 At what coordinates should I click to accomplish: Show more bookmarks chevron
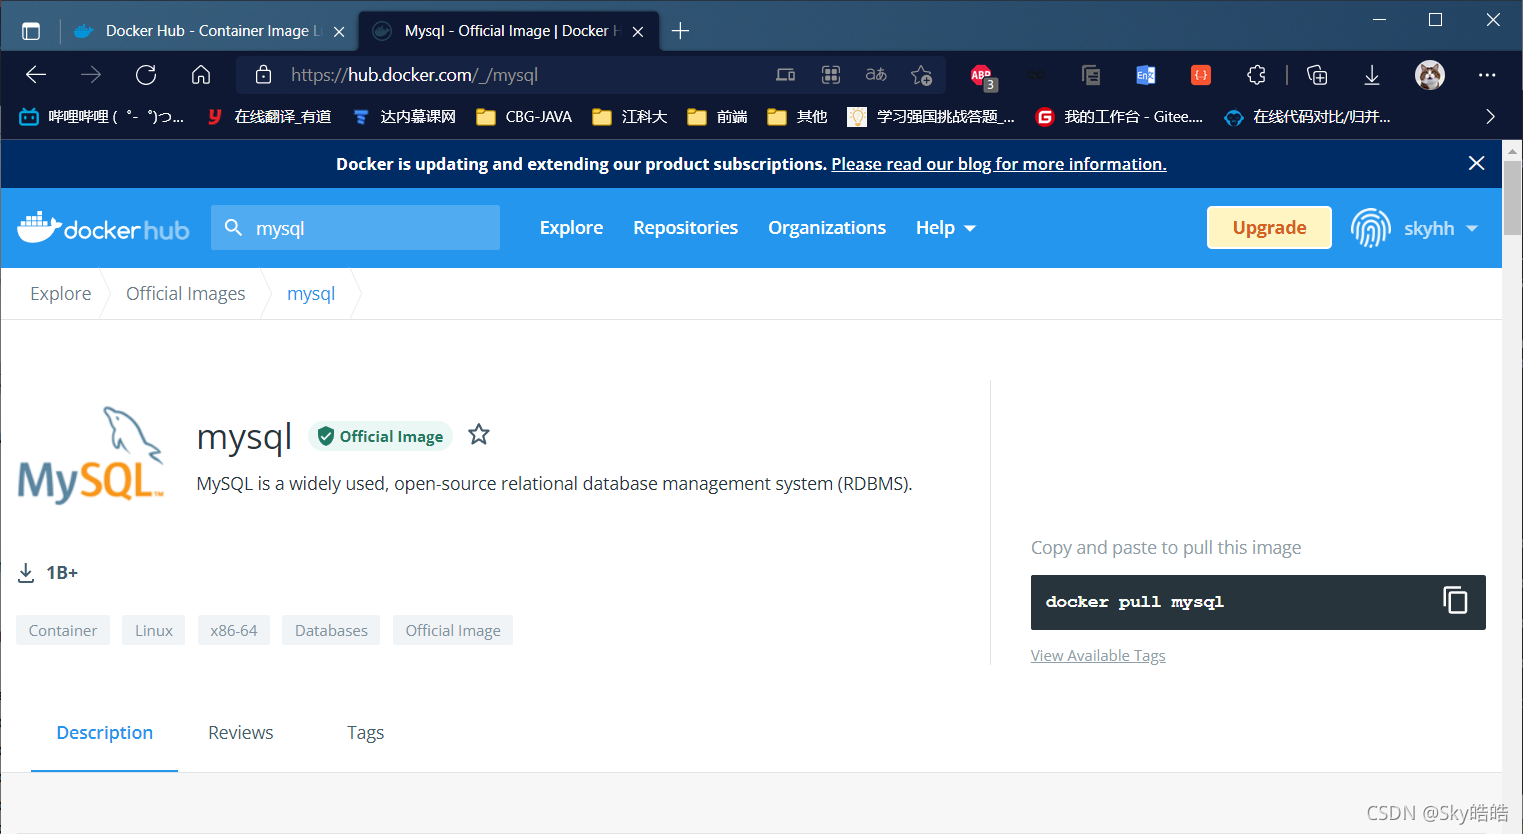[1490, 117]
